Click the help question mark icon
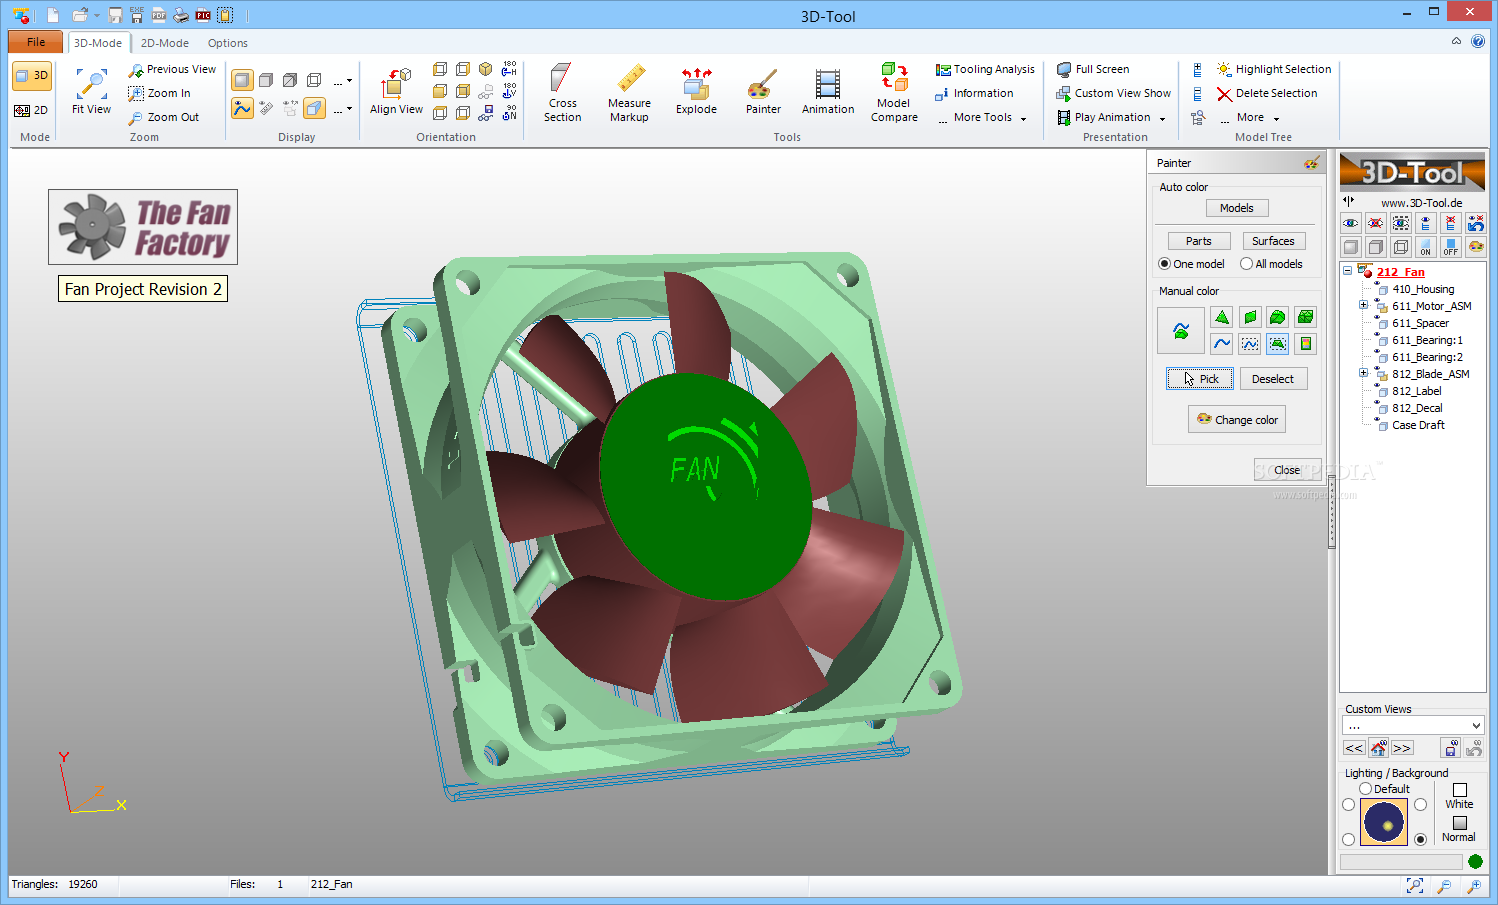 pyautogui.click(x=1478, y=41)
